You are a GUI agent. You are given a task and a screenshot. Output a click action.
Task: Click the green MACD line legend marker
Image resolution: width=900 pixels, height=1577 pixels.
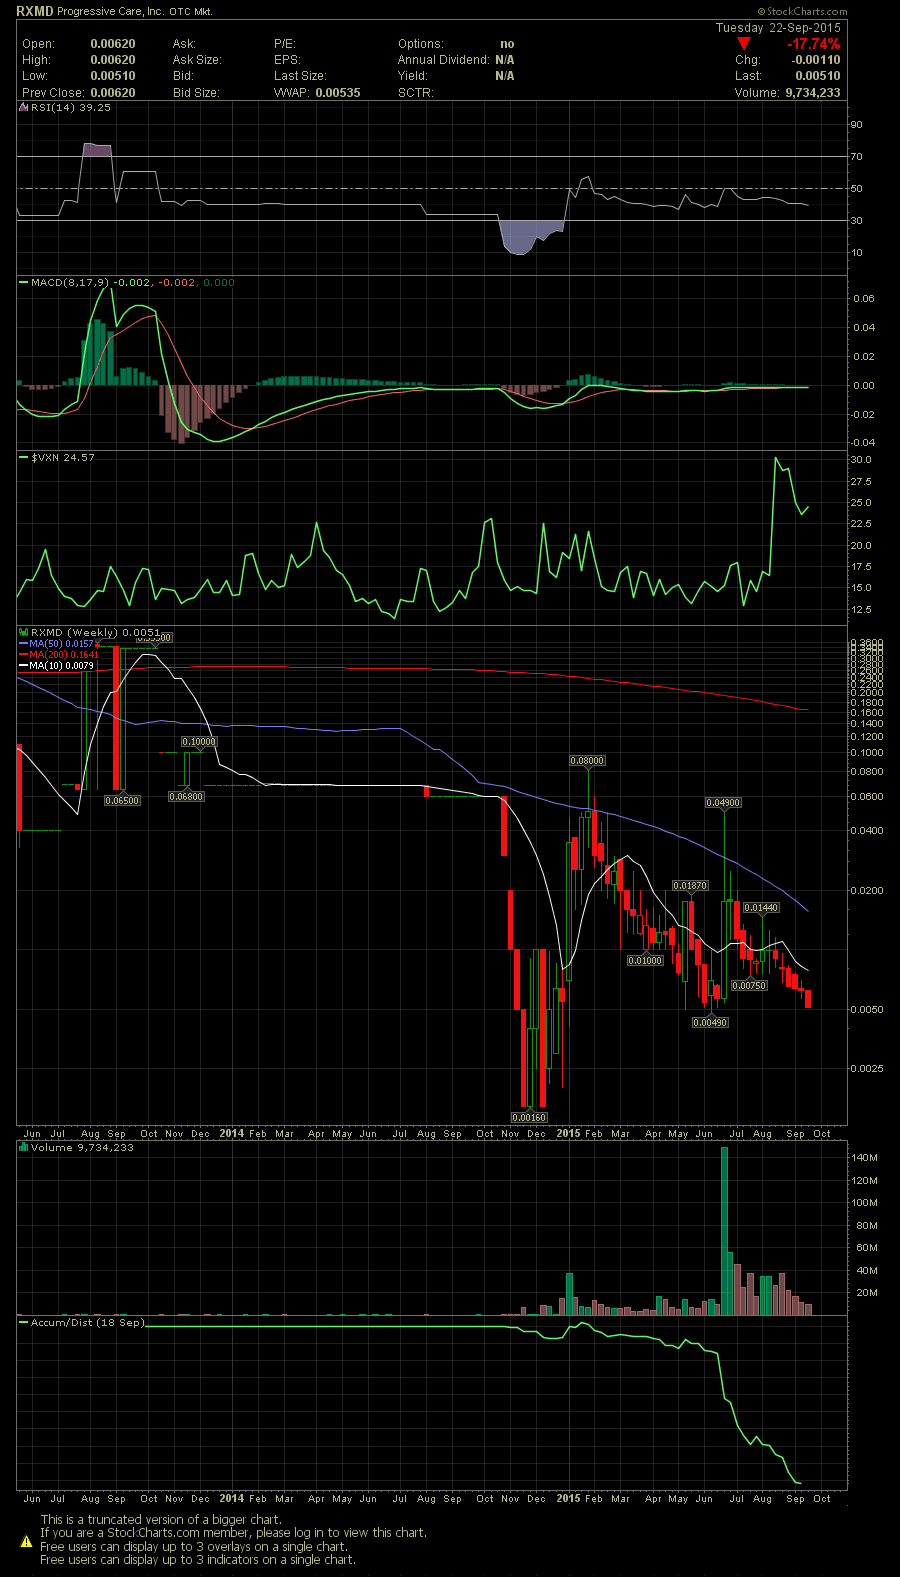pyautogui.click(x=24, y=283)
